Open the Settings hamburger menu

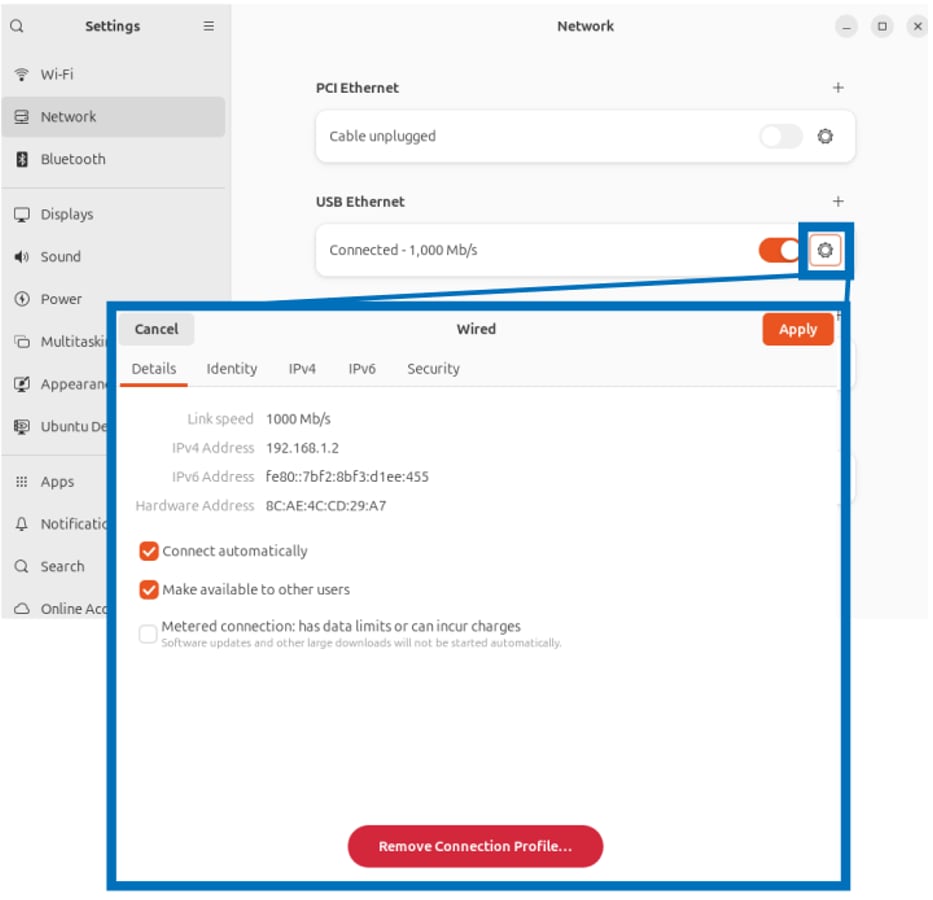pyautogui.click(x=208, y=27)
